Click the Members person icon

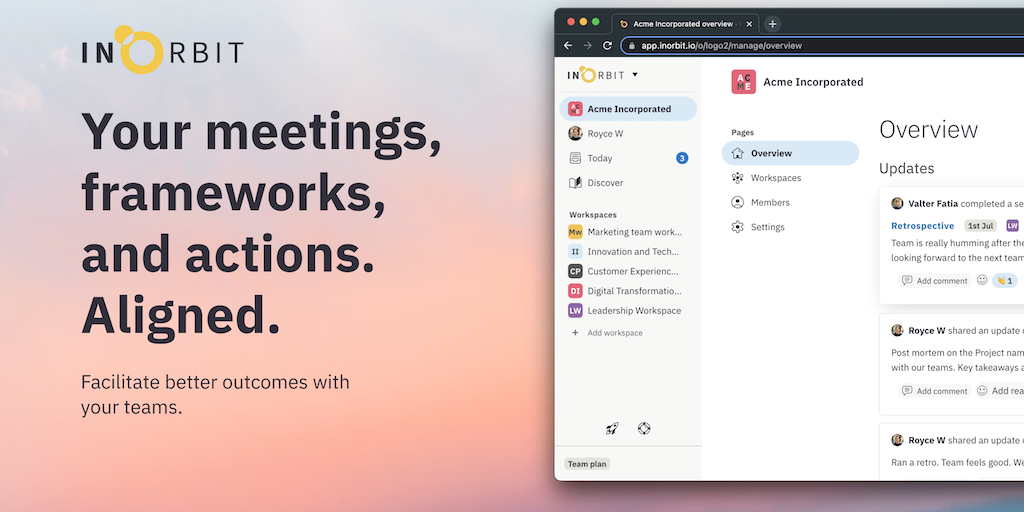pos(737,202)
